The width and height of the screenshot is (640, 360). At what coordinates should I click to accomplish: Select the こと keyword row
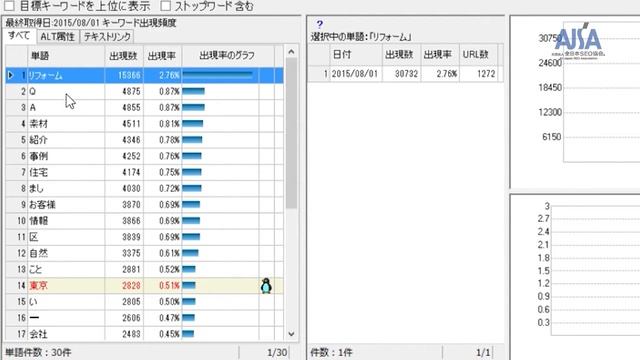point(144,269)
